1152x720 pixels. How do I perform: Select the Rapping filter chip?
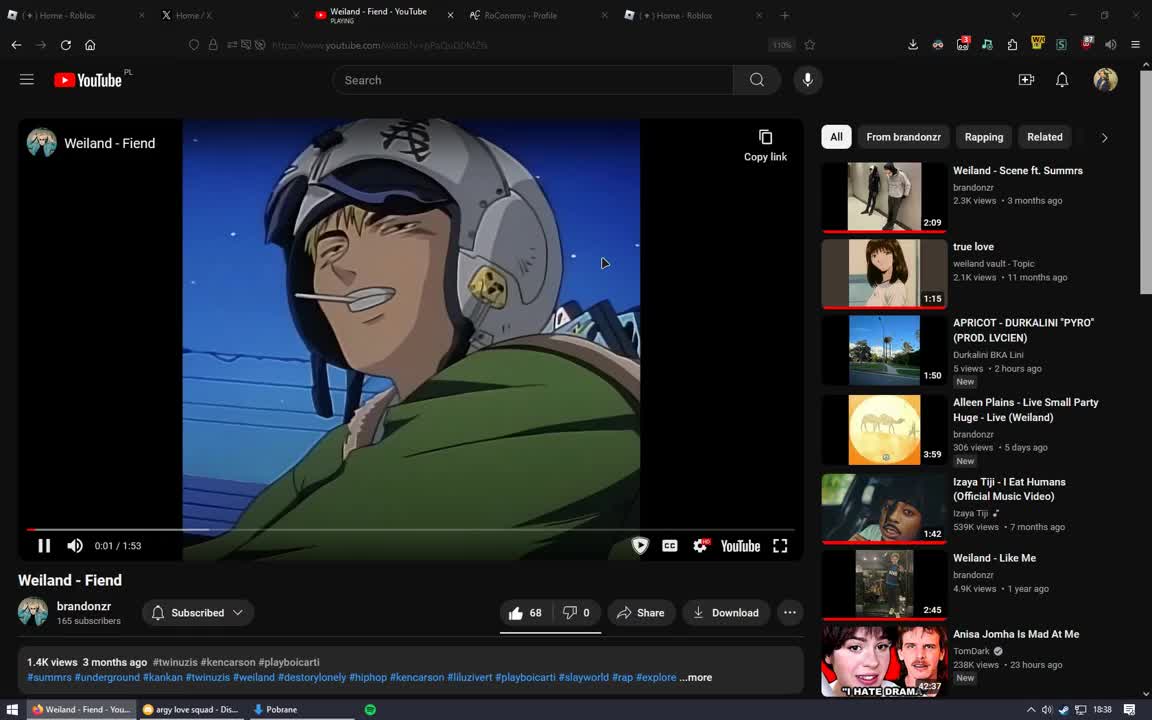(984, 137)
